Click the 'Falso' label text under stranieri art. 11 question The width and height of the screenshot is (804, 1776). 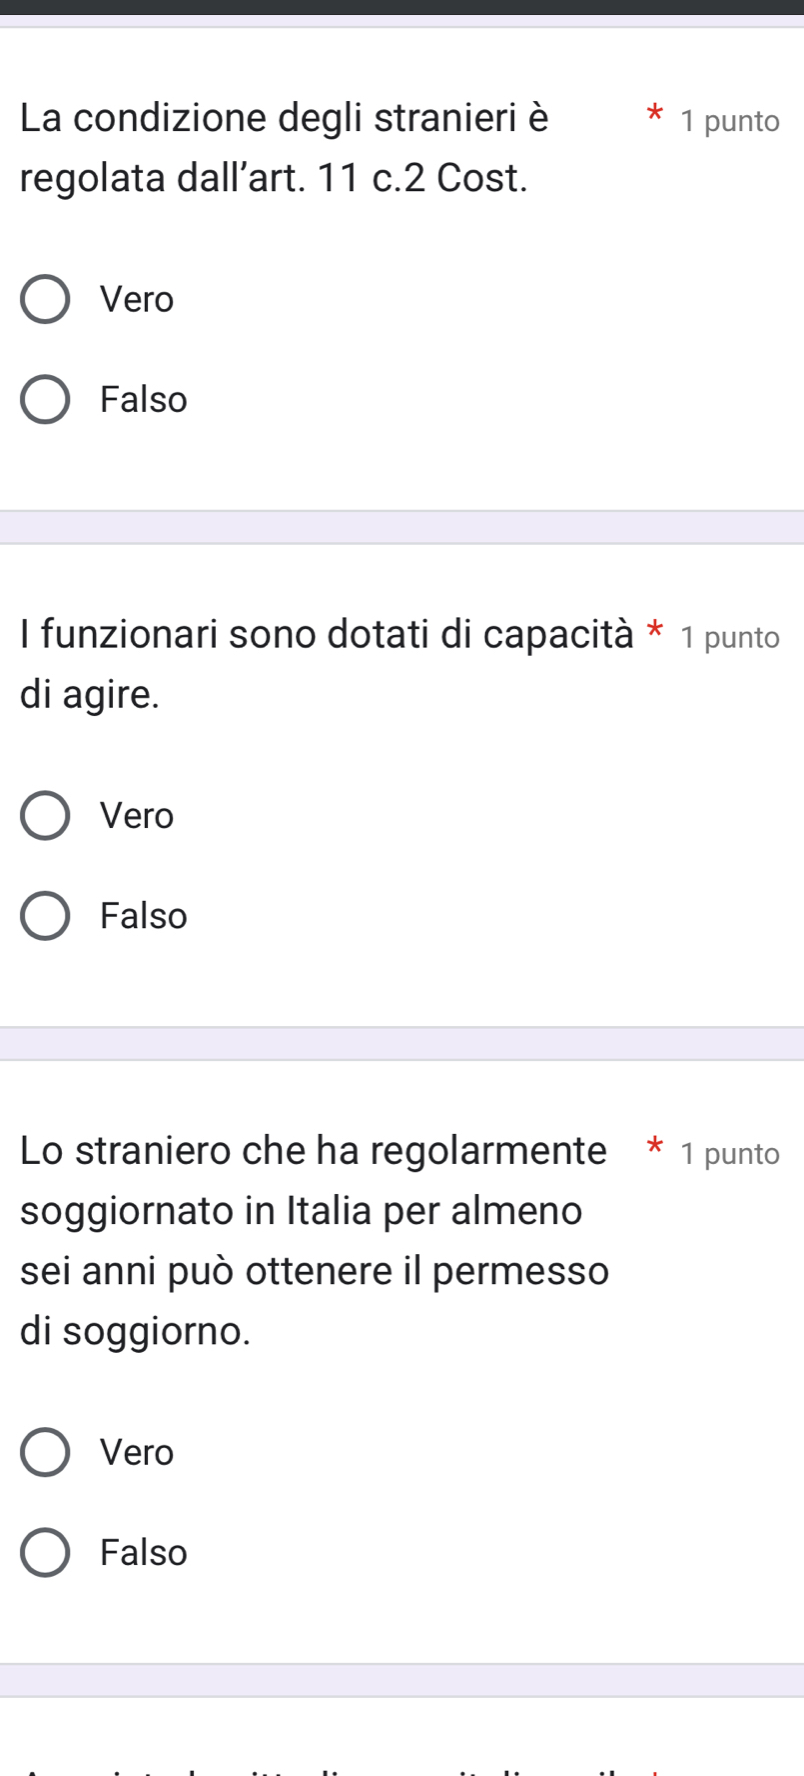coord(144,400)
